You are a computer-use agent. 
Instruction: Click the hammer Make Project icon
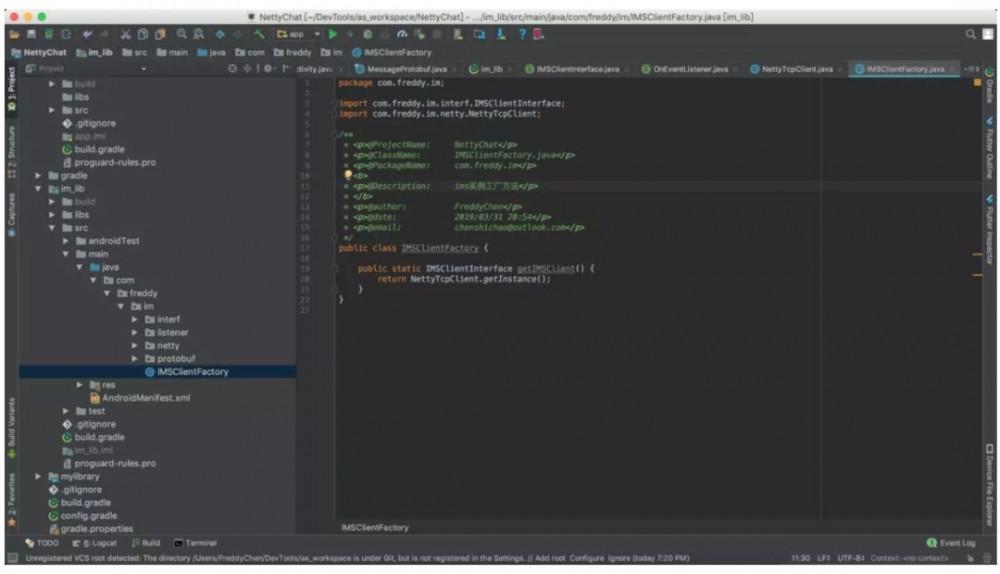coord(260,34)
